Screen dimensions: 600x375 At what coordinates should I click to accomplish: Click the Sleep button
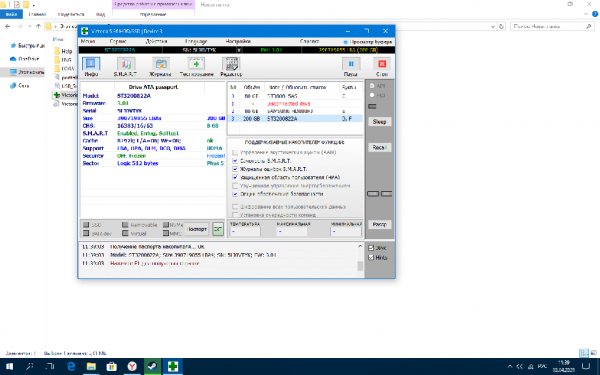click(380, 122)
